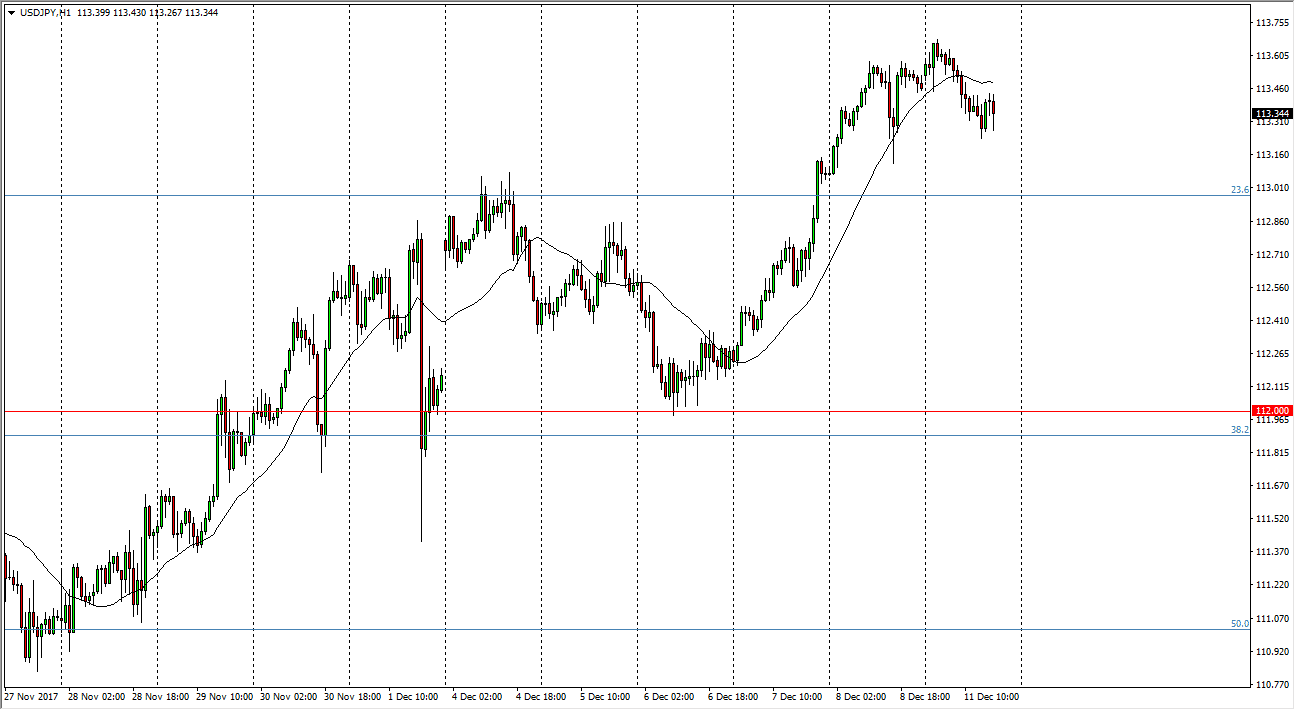Click the 110.770 price scale label

pyautogui.click(x=1271, y=685)
